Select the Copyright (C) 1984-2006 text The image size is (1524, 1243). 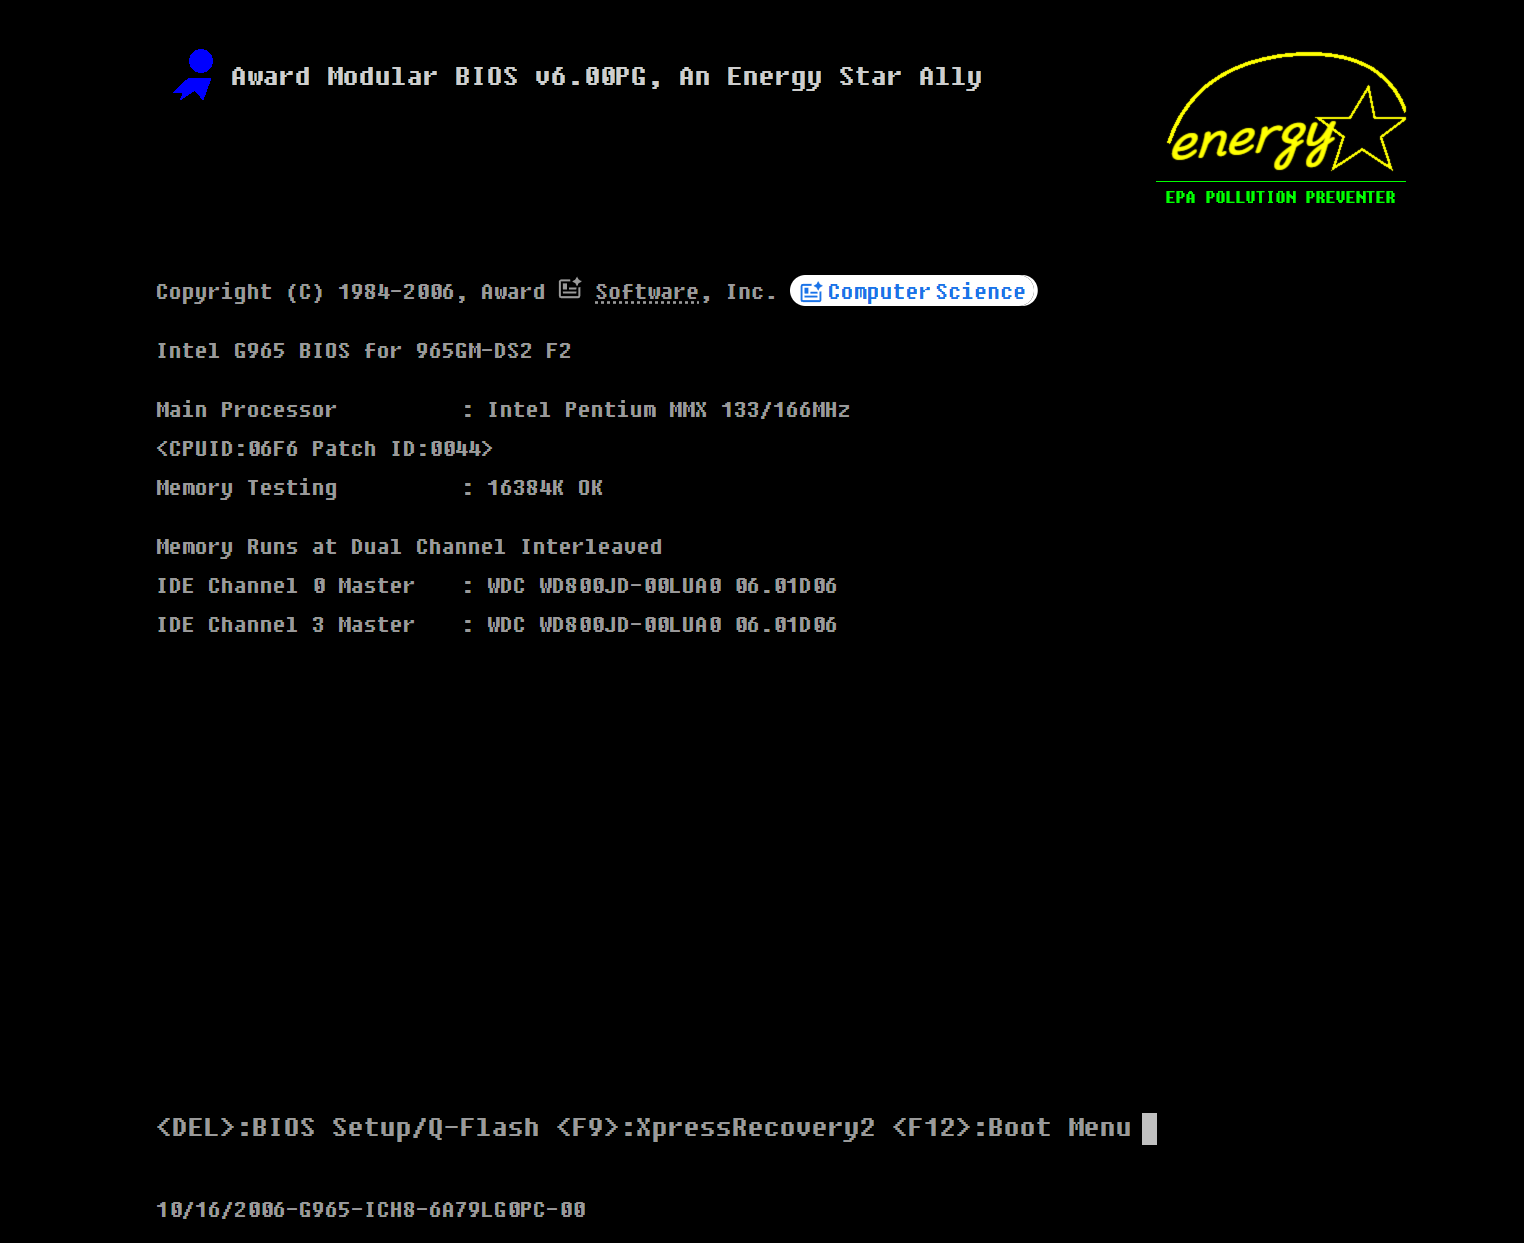coord(305,292)
